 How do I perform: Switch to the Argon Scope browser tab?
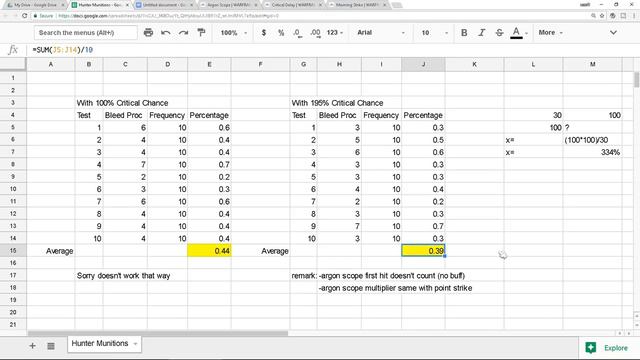230,5
